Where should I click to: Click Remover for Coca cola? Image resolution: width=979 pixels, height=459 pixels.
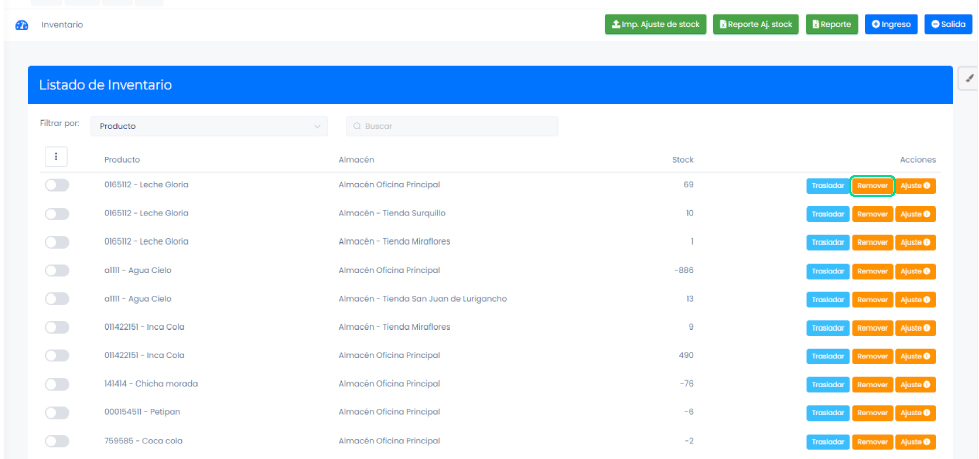(x=872, y=442)
